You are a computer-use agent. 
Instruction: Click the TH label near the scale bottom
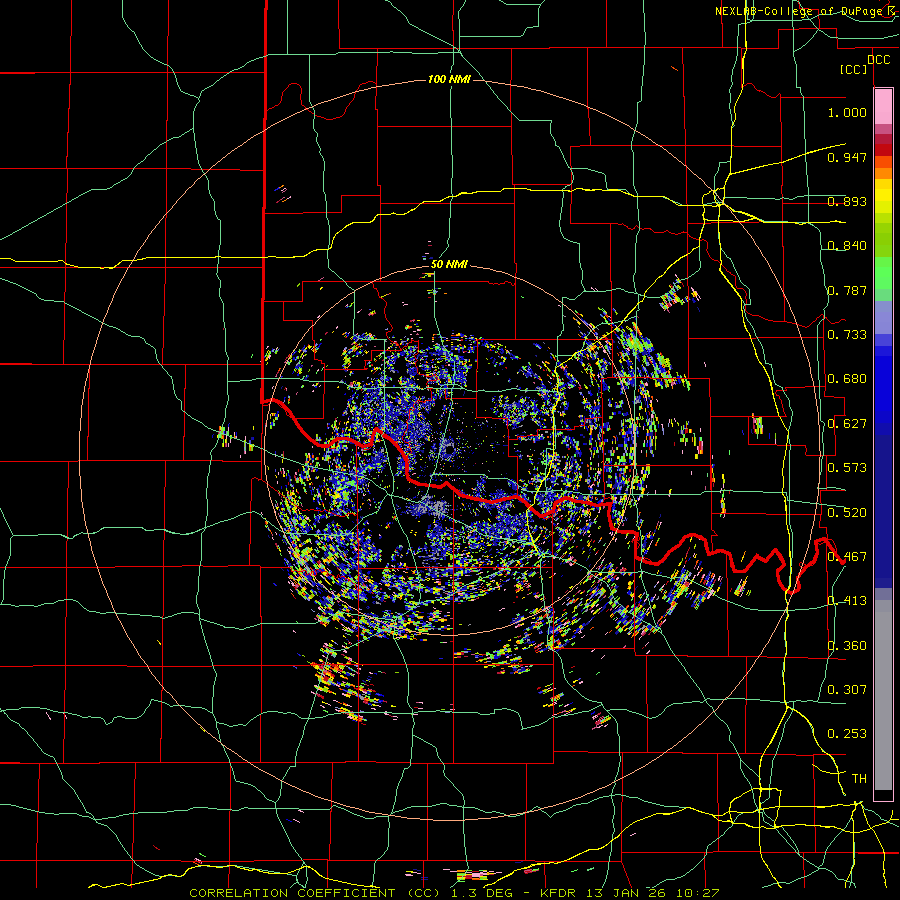click(859, 779)
